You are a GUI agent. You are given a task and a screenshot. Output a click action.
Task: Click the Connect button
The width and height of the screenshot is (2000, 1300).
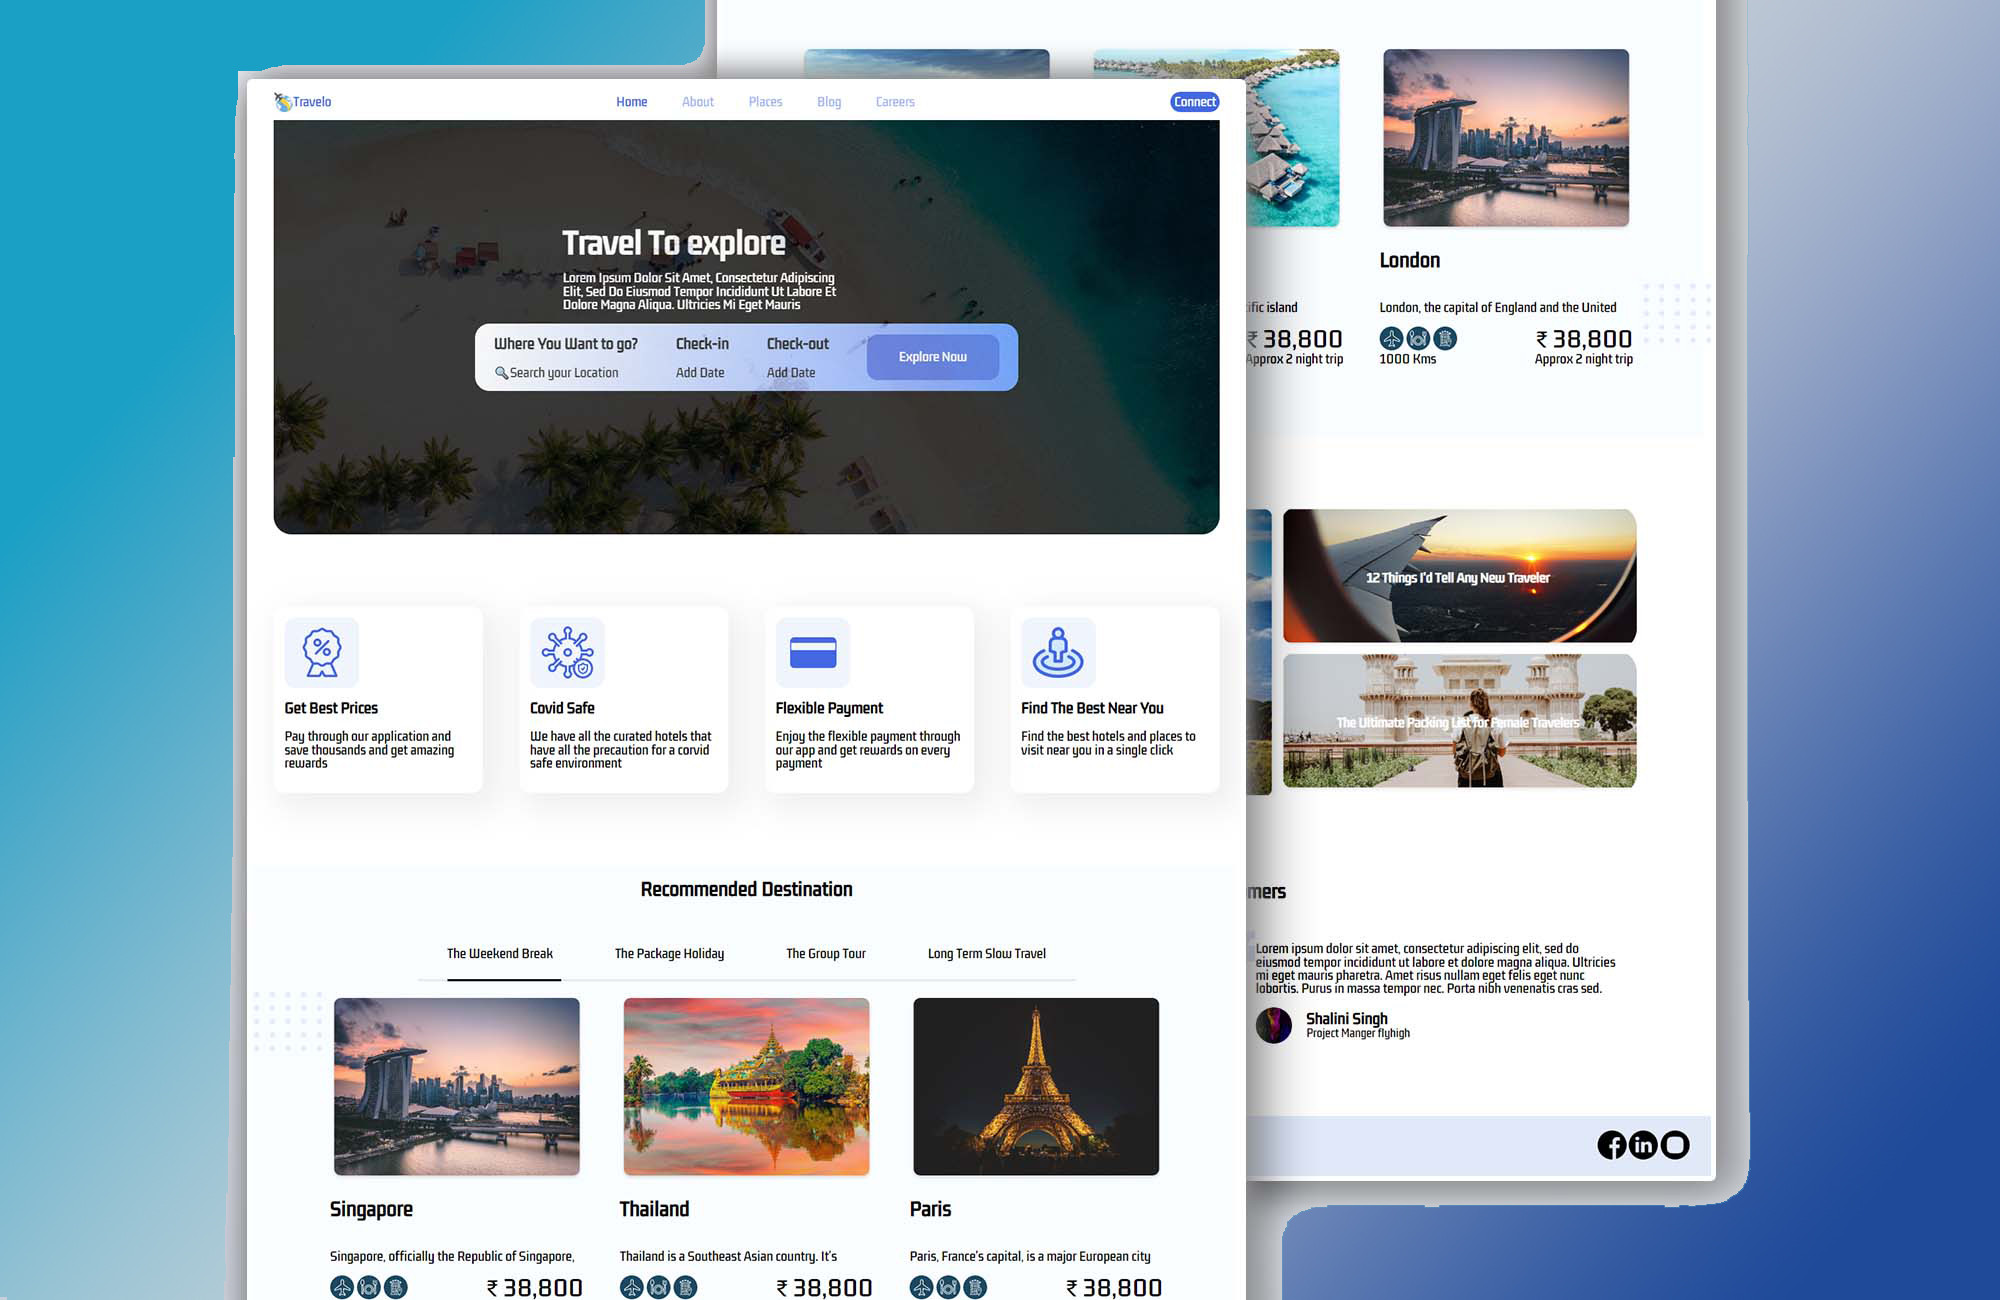point(1194,102)
